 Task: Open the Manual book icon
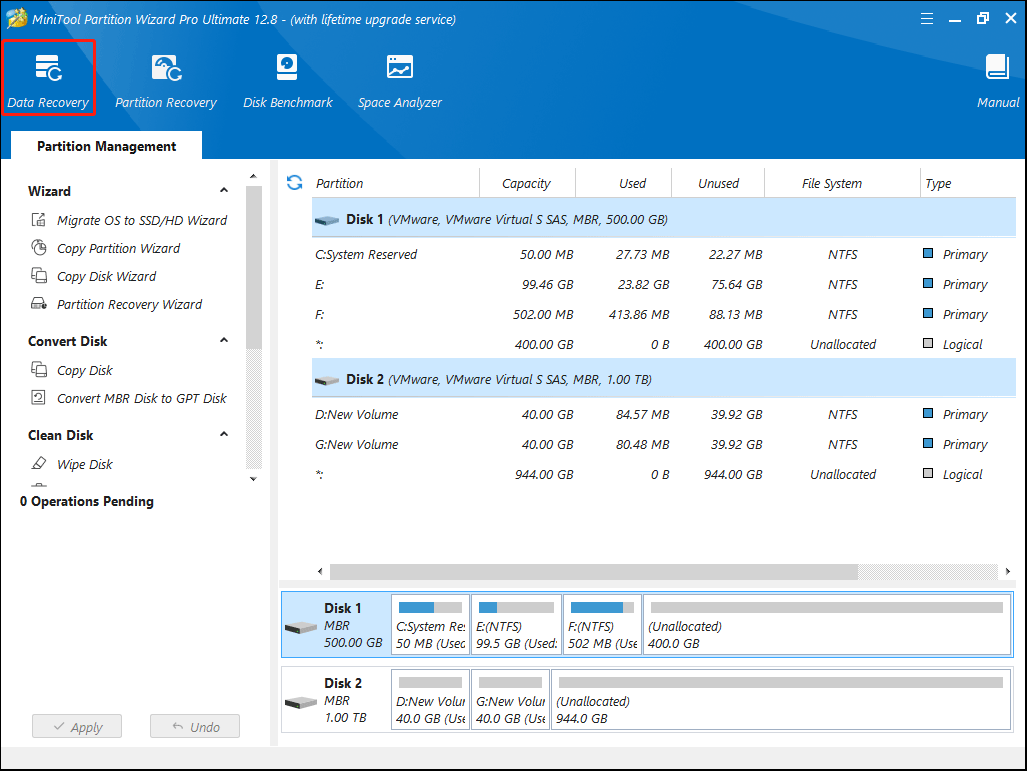pos(998,67)
